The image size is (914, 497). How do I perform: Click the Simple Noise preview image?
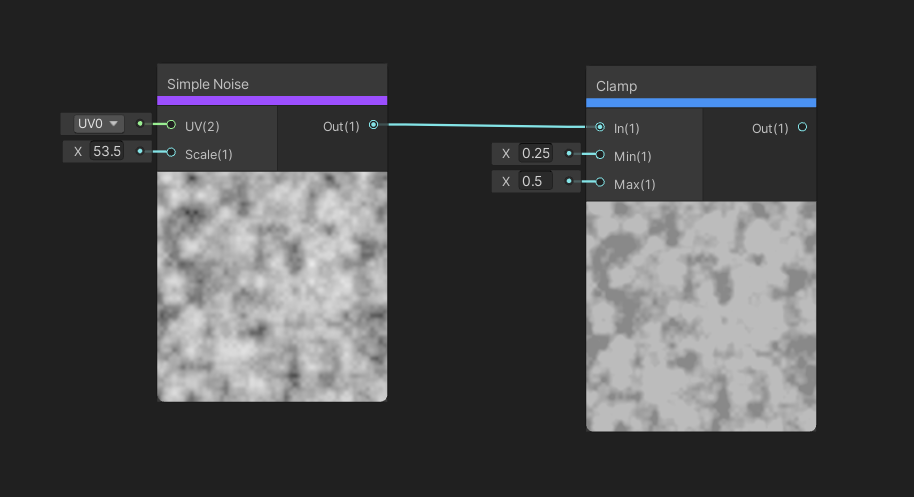[x=272, y=286]
